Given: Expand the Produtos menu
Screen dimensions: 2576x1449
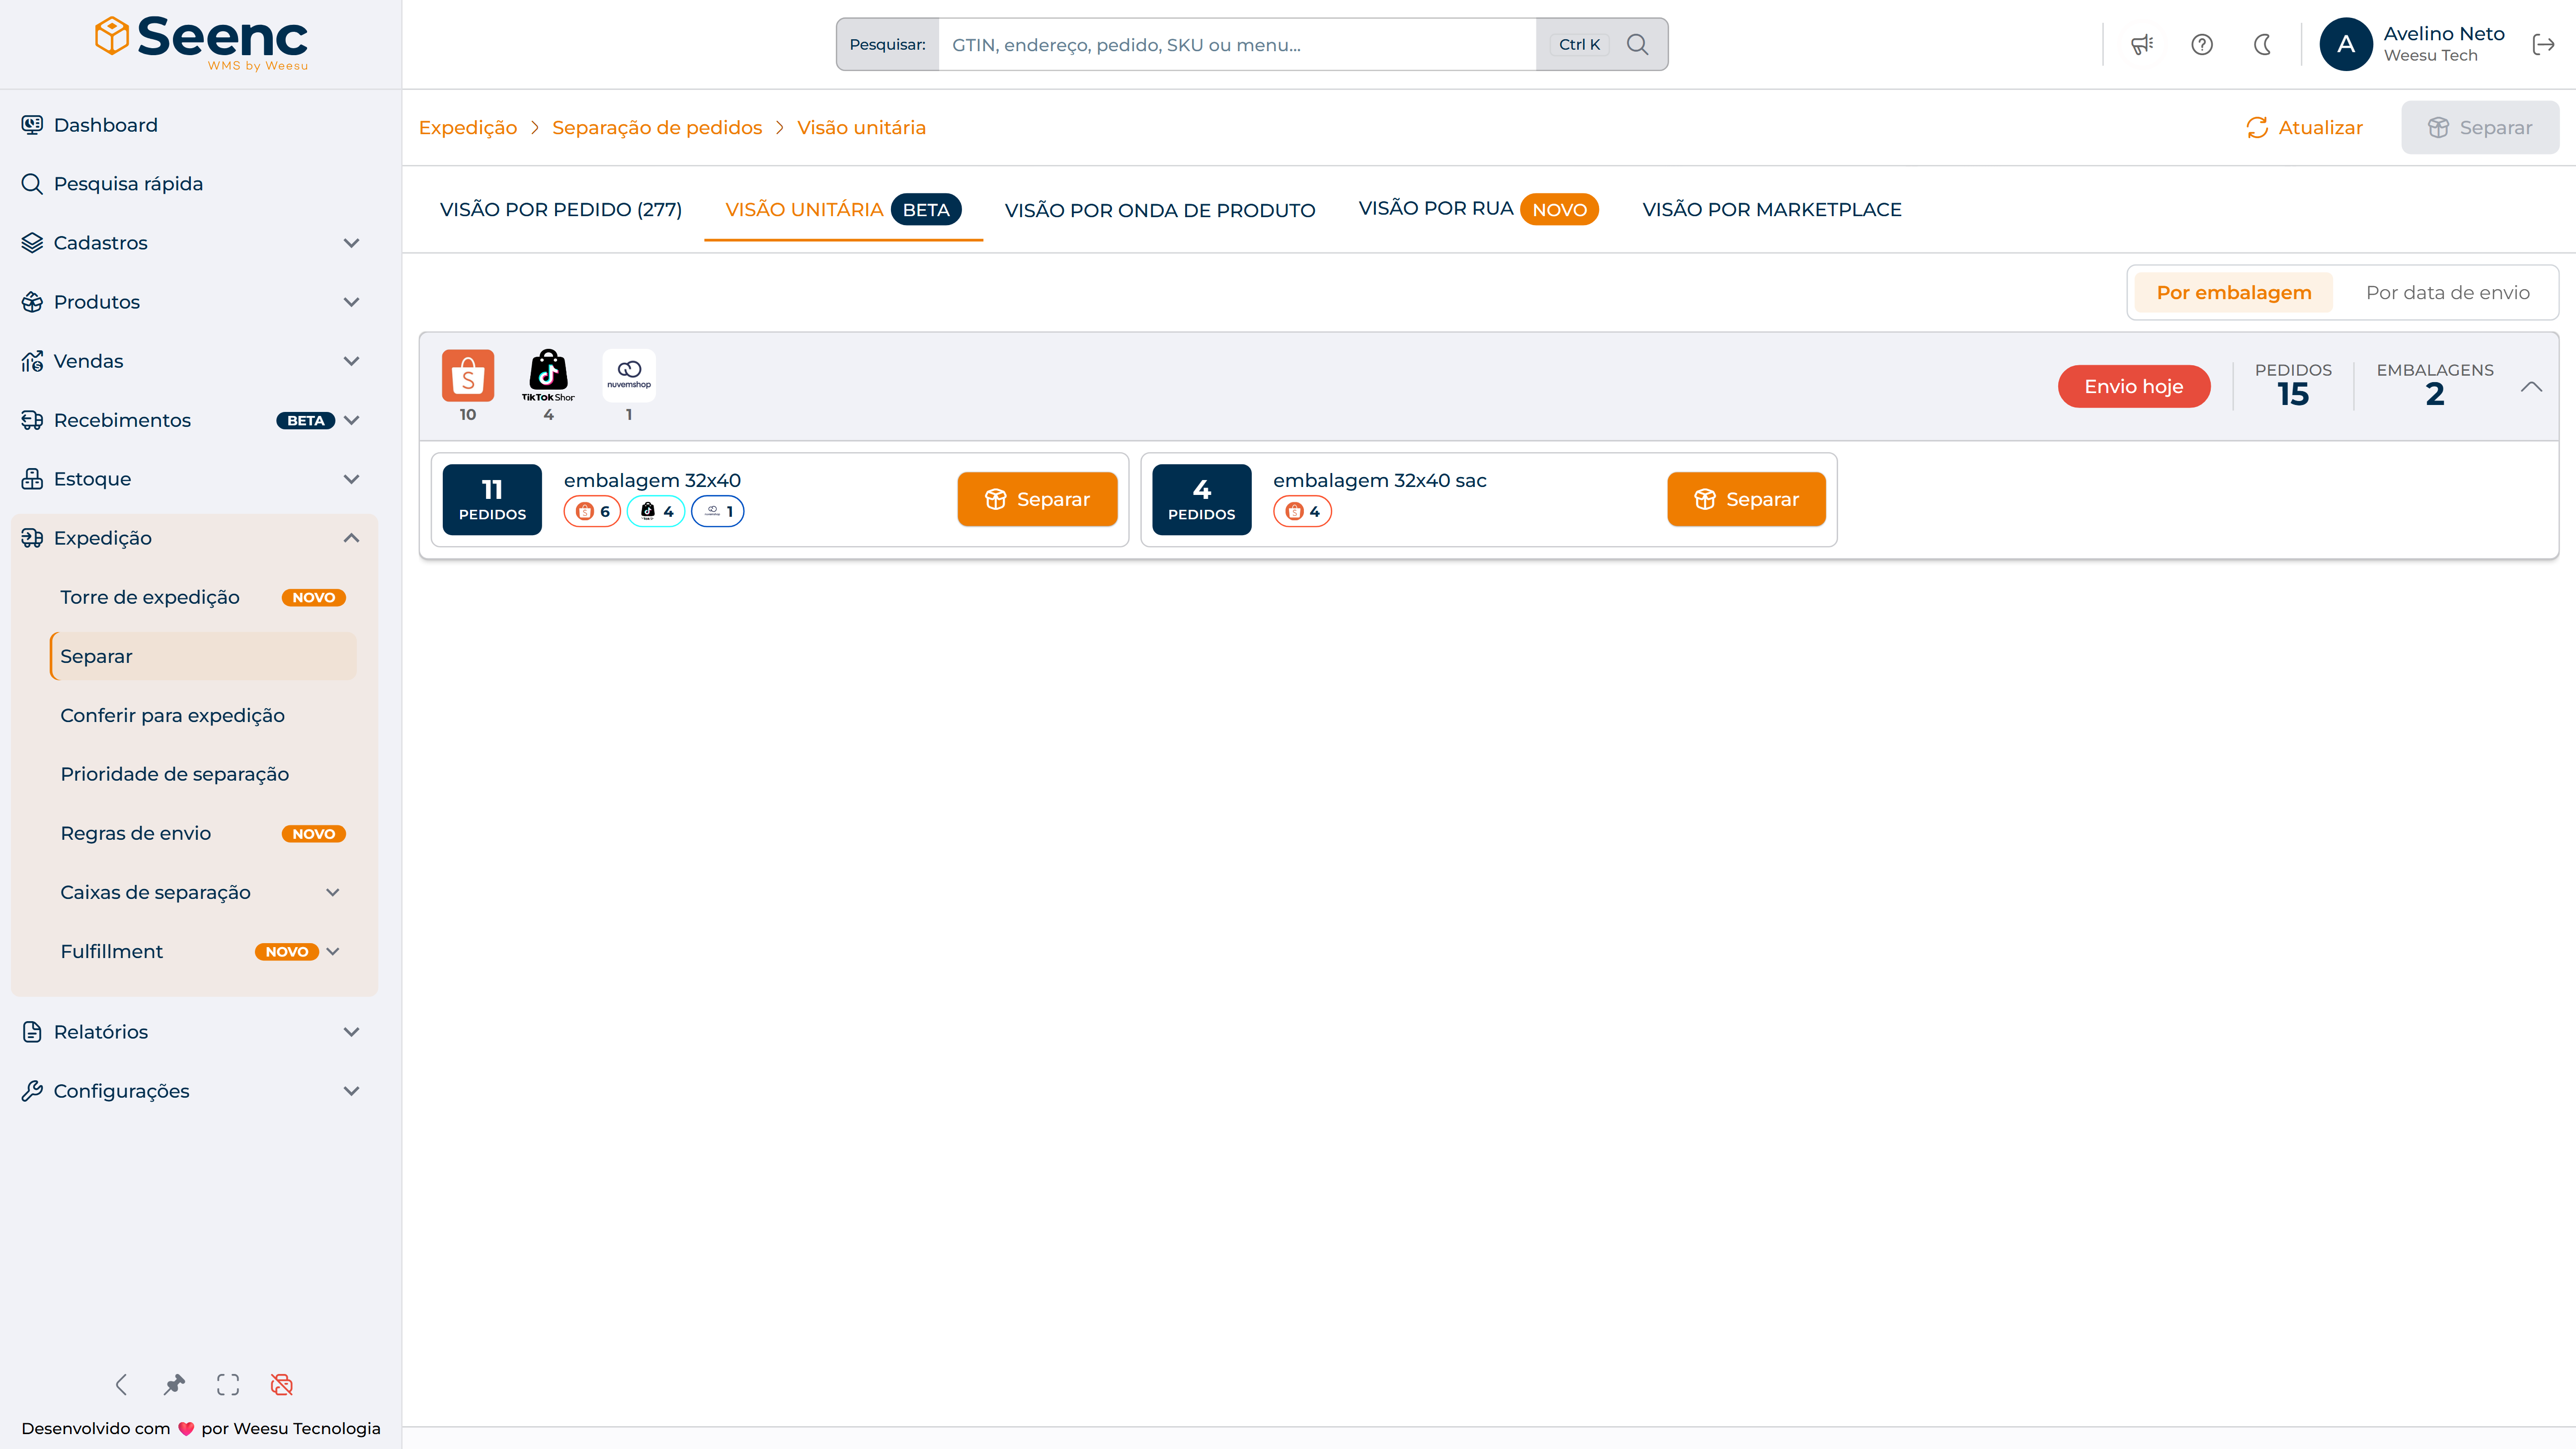Looking at the screenshot, I should point(190,302).
